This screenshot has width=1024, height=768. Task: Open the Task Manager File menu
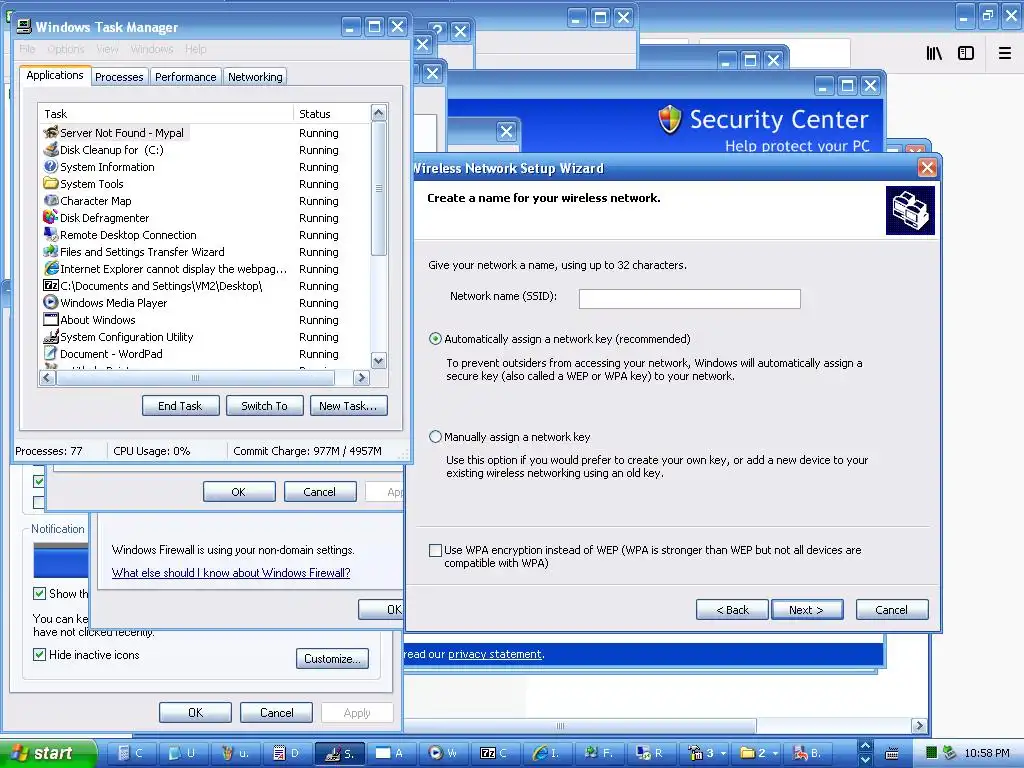tap(27, 49)
